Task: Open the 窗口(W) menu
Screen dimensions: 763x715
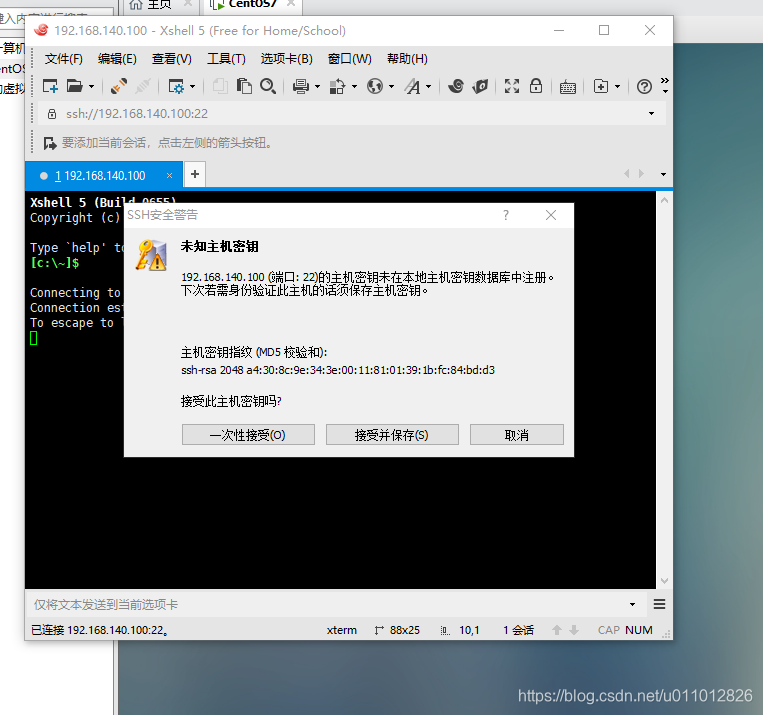Action: tap(349, 59)
